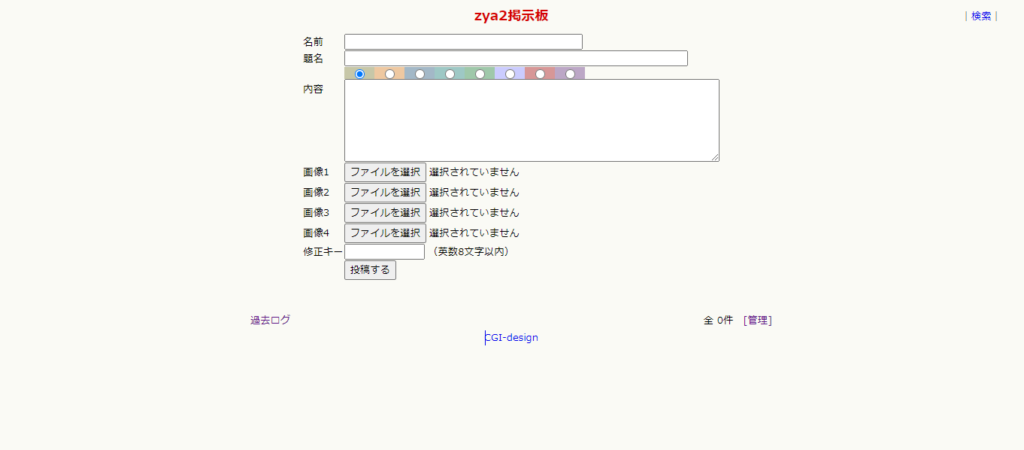Click 選択されていません text beside 画像1
The width and height of the screenshot is (1024, 450).
(474, 172)
